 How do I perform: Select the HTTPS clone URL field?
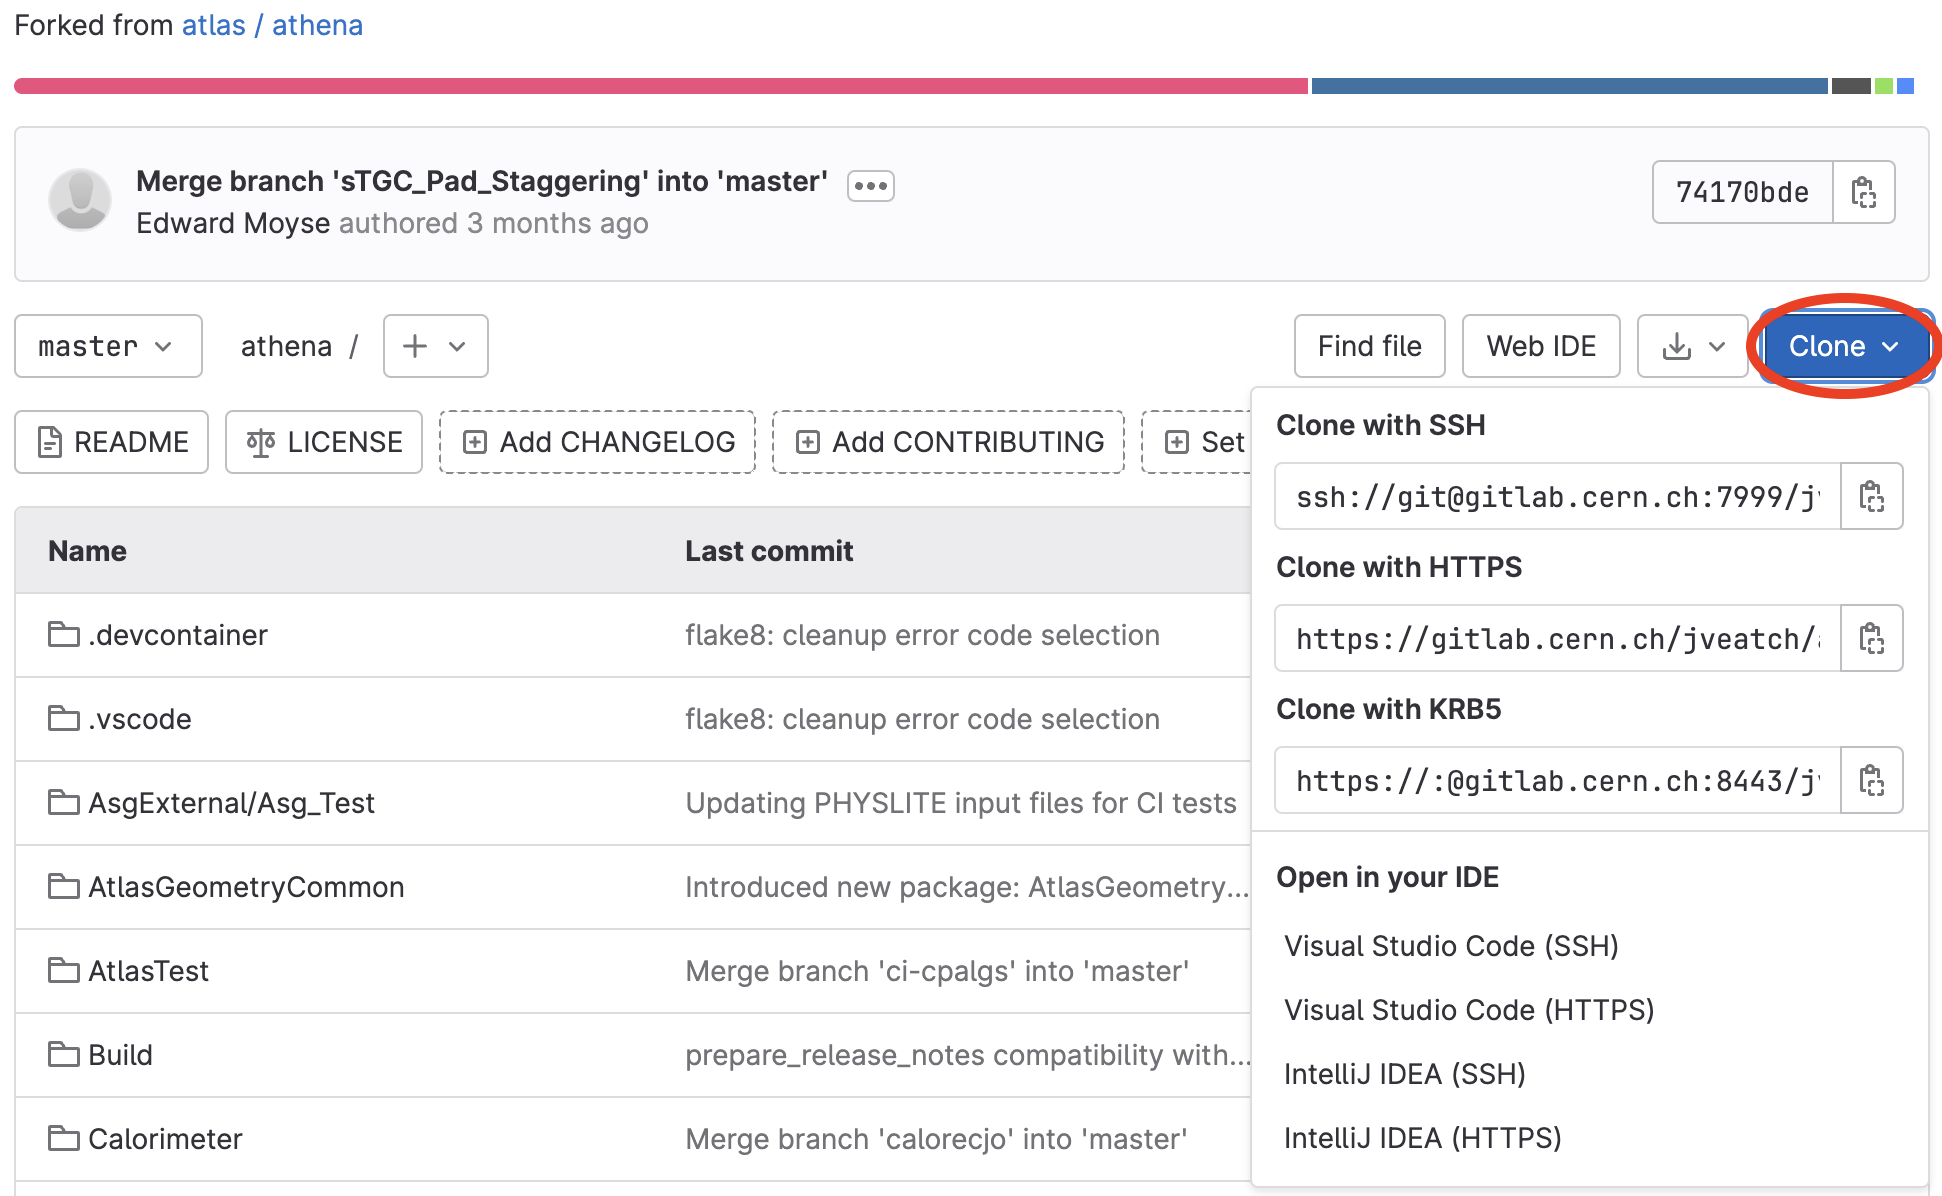(1558, 638)
